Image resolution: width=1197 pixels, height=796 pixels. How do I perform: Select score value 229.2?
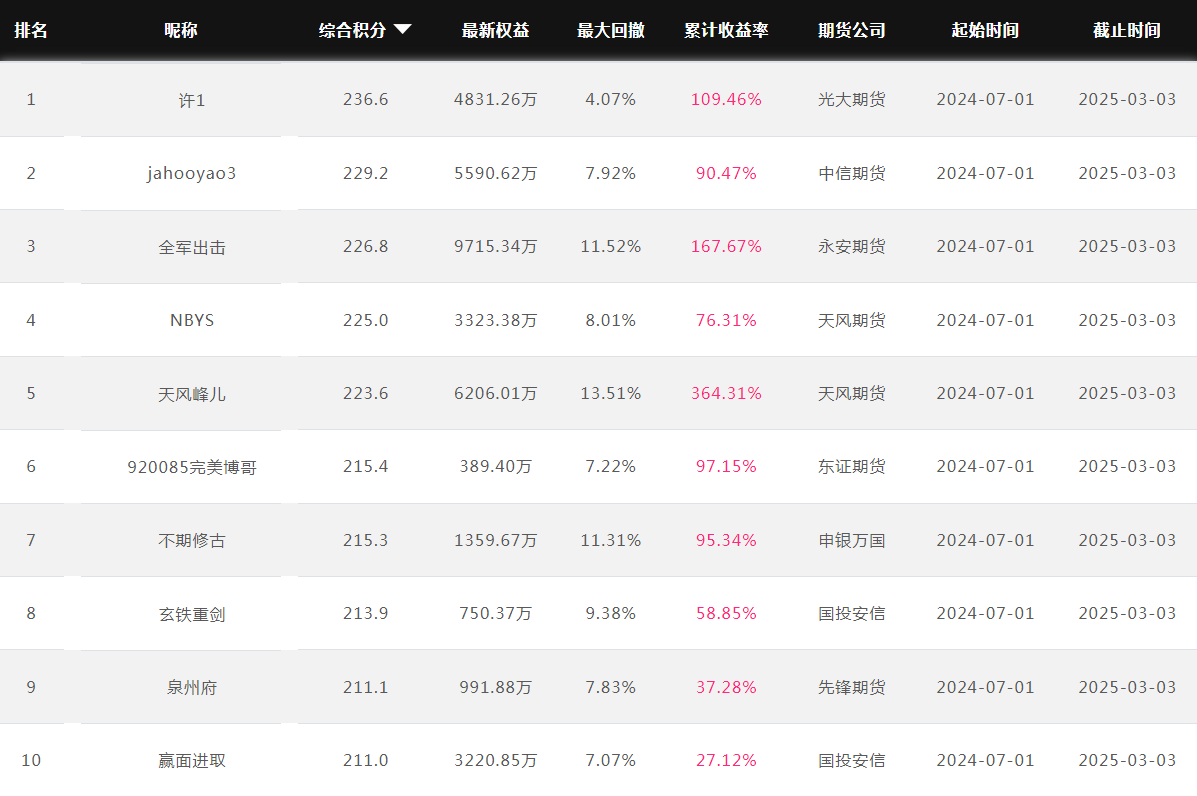[x=366, y=173]
